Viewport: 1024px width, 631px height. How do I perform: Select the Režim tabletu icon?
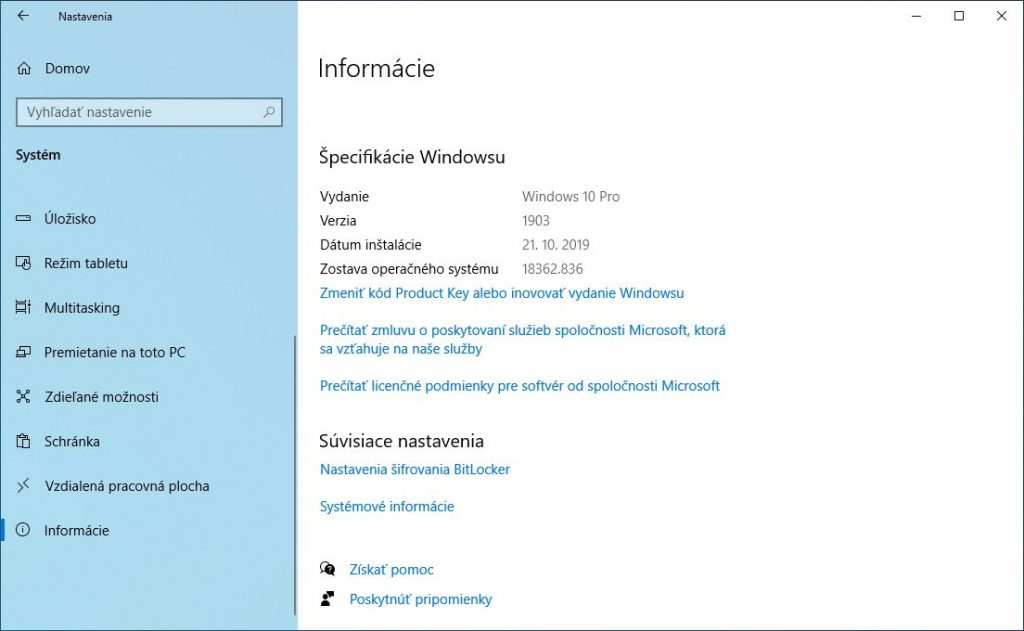pos(23,263)
